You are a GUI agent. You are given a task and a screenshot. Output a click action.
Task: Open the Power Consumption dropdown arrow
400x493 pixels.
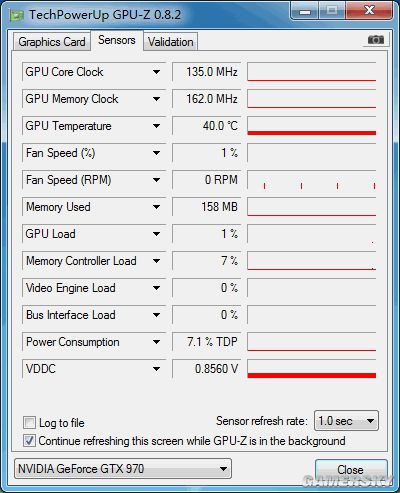pos(156,342)
